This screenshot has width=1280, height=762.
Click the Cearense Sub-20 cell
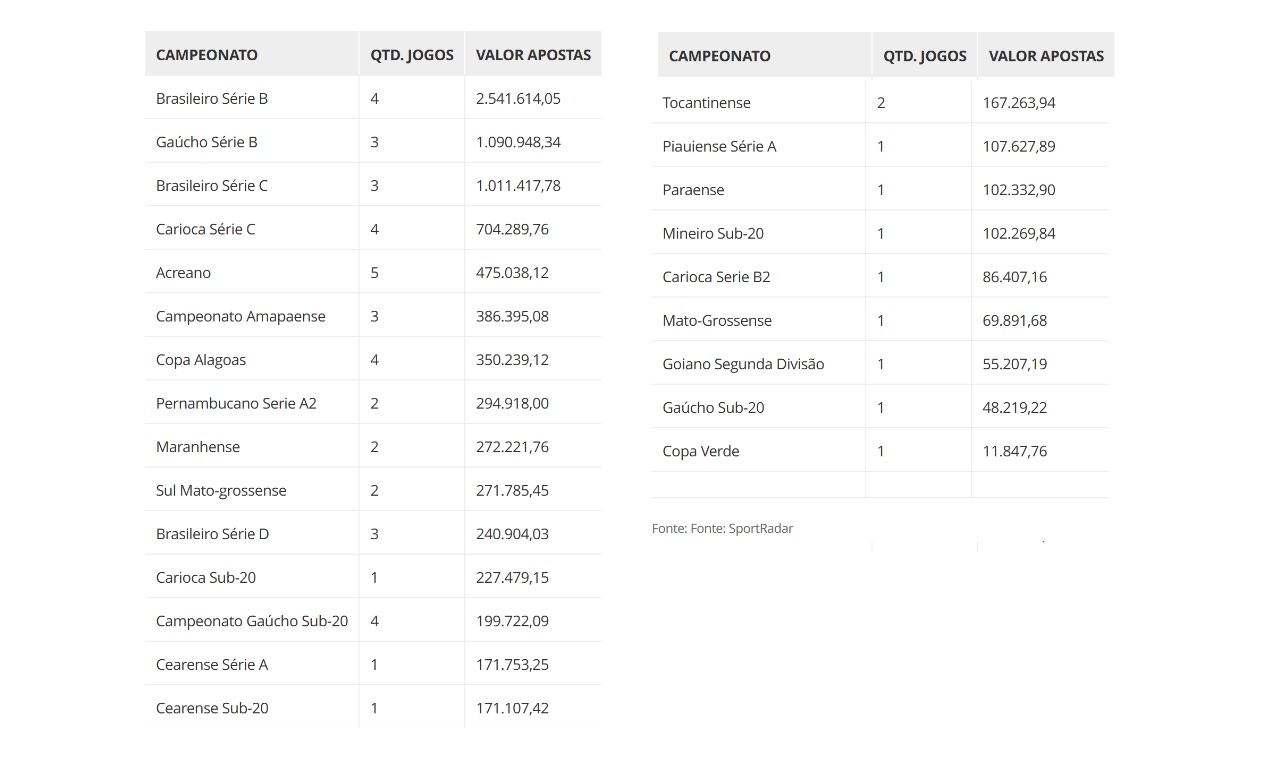point(212,708)
